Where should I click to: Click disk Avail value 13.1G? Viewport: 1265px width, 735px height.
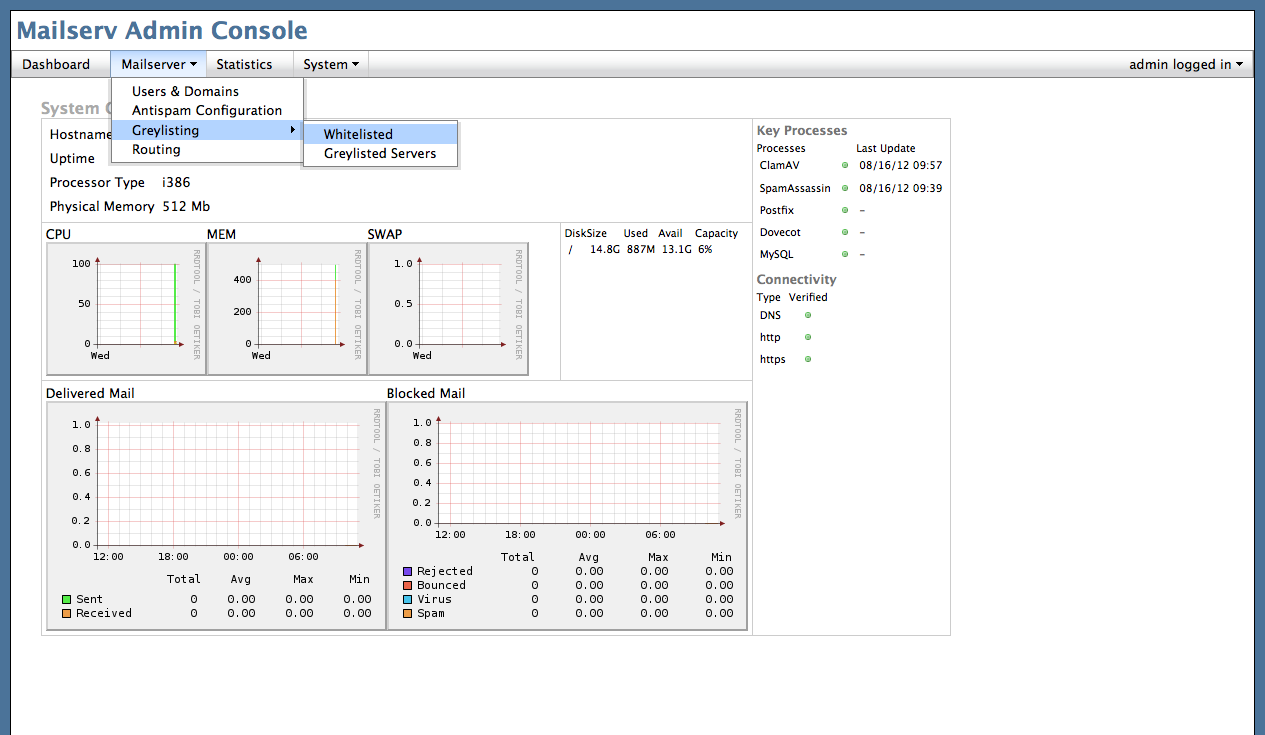point(676,249)
